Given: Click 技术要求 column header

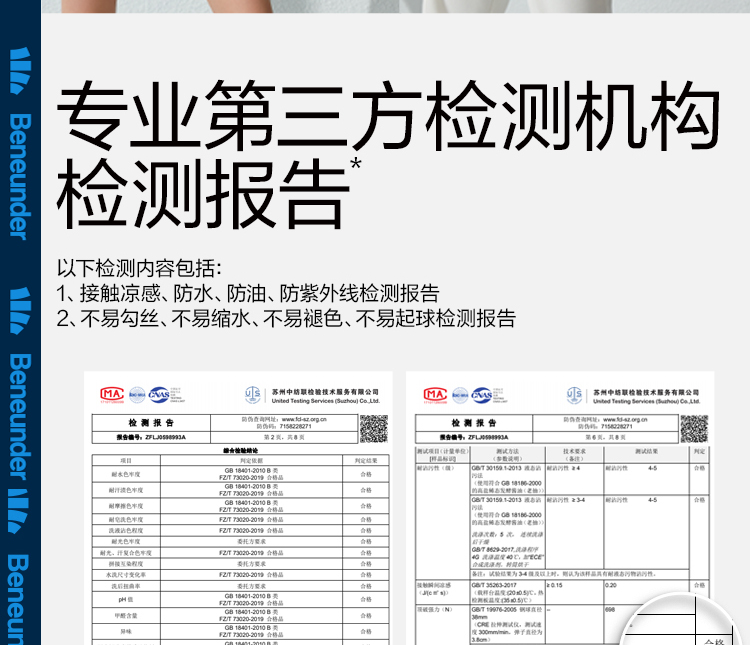Looking at the screenshot, I should [x=574, y=455].
